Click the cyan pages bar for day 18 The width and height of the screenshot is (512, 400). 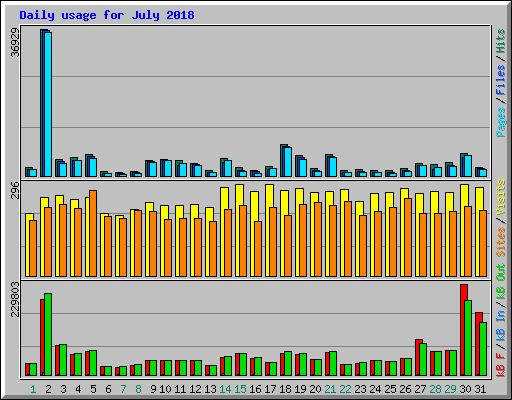click(x=288, y=162)
